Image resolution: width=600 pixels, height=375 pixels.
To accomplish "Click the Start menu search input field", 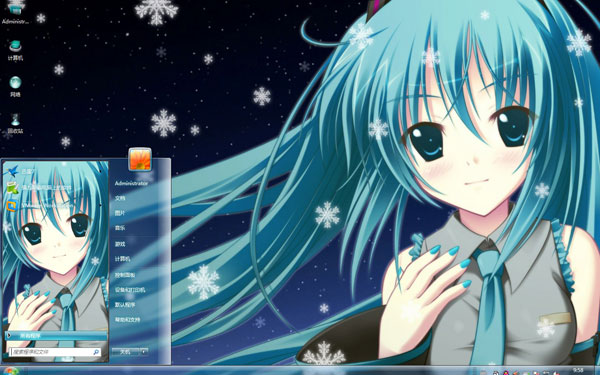I will pos(55,352).
